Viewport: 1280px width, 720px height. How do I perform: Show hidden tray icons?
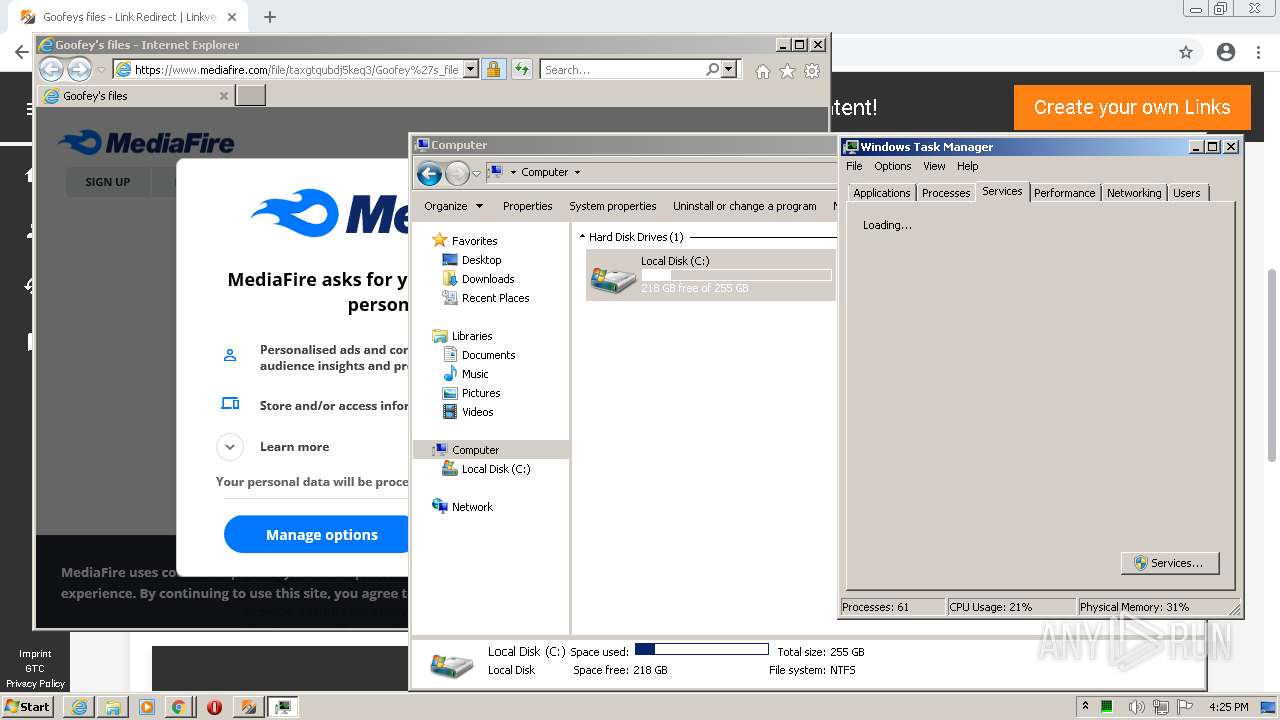tap(1085, 707)
